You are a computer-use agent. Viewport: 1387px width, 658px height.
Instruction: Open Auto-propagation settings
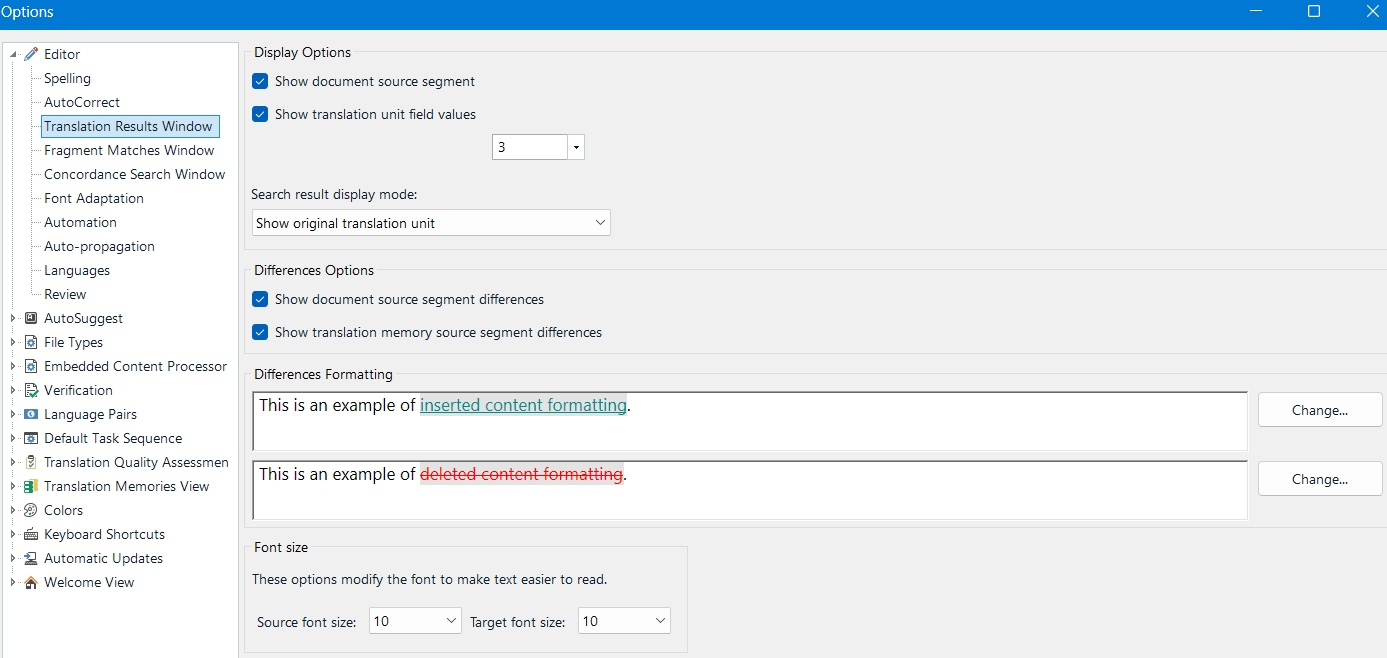point(99,246)
